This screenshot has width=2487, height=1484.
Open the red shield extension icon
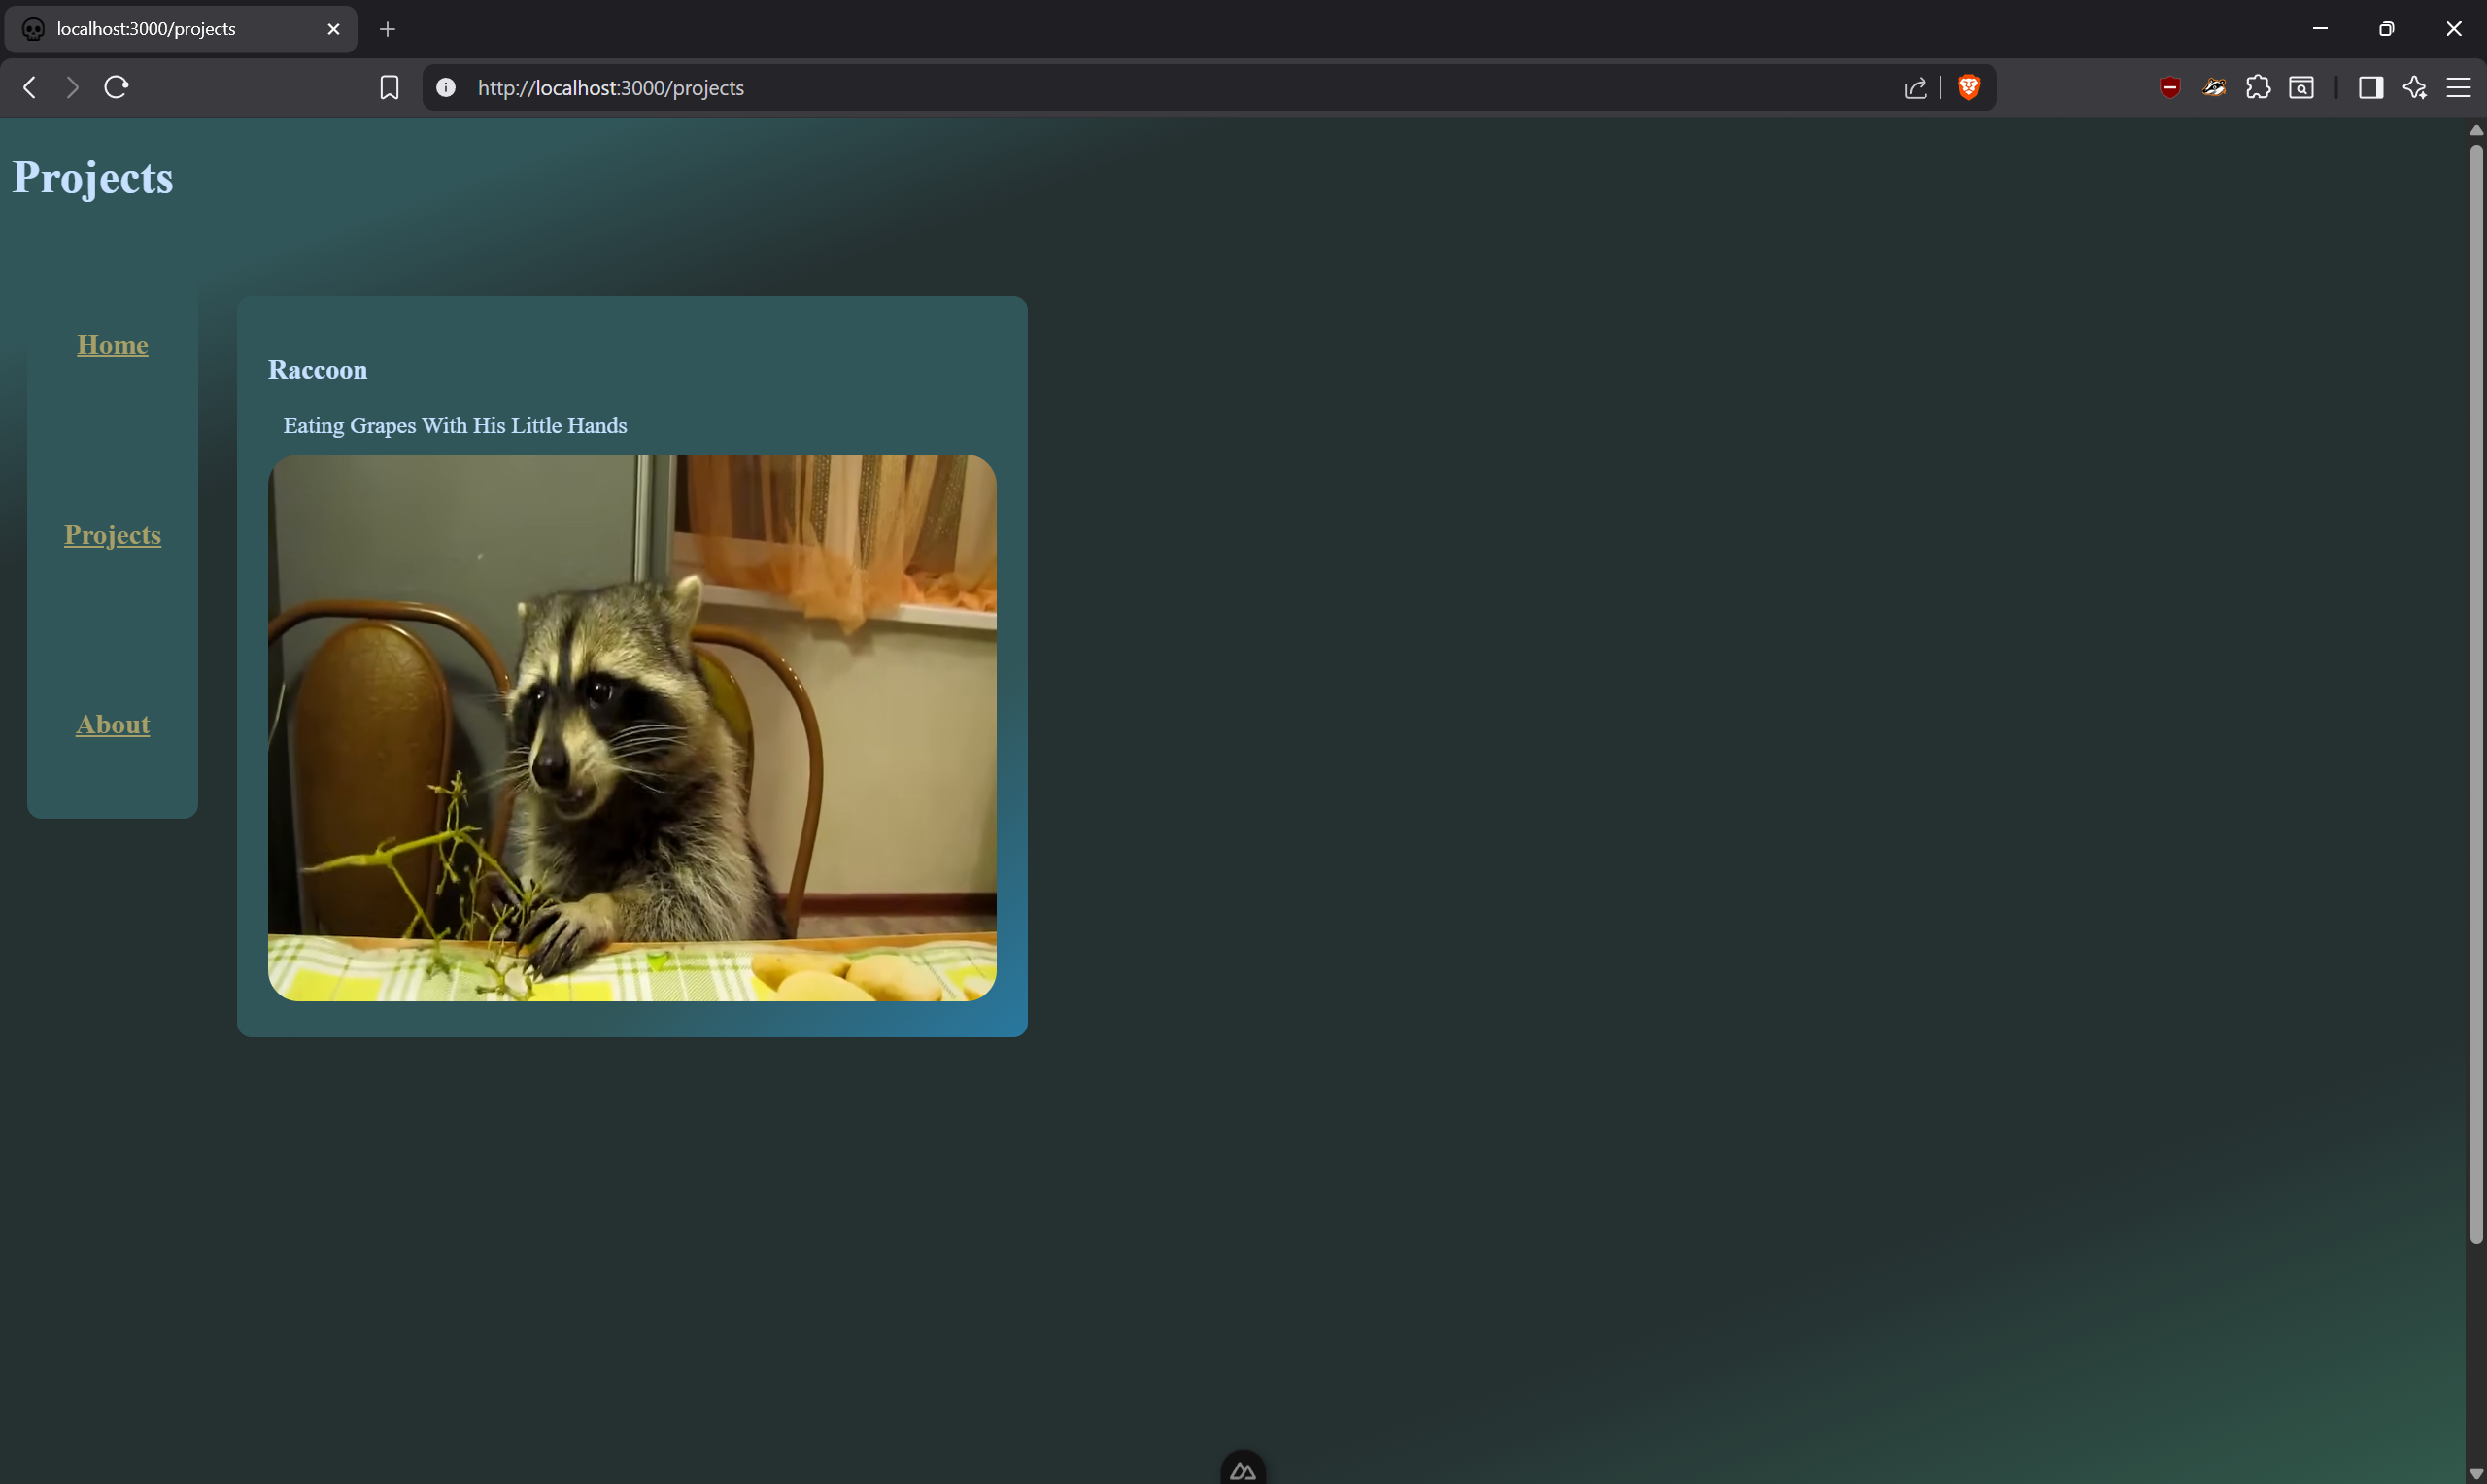coord(2169,88)
